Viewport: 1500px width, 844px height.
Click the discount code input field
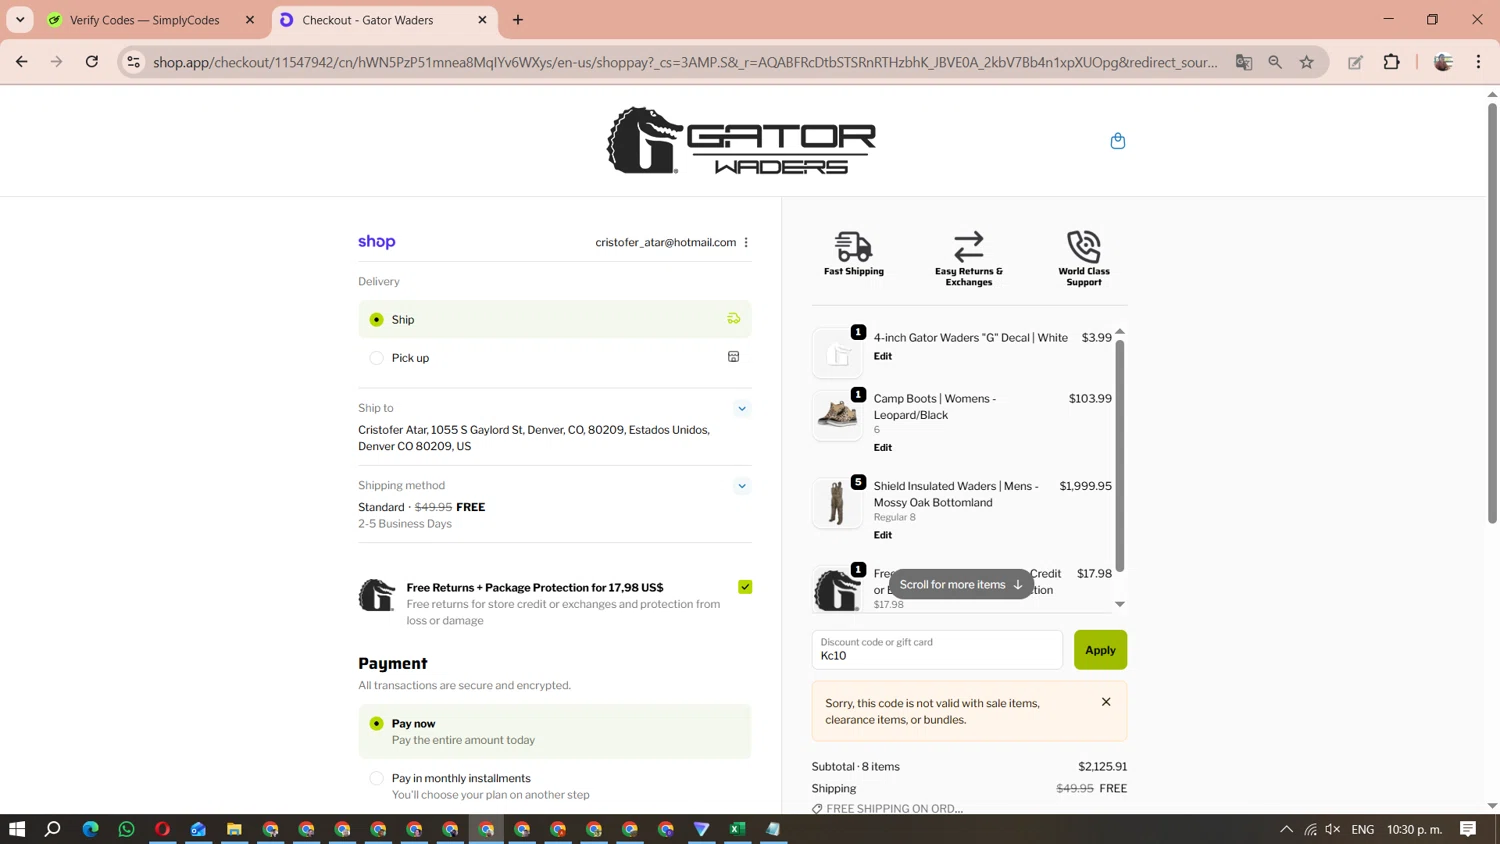[x=937, y=650]
